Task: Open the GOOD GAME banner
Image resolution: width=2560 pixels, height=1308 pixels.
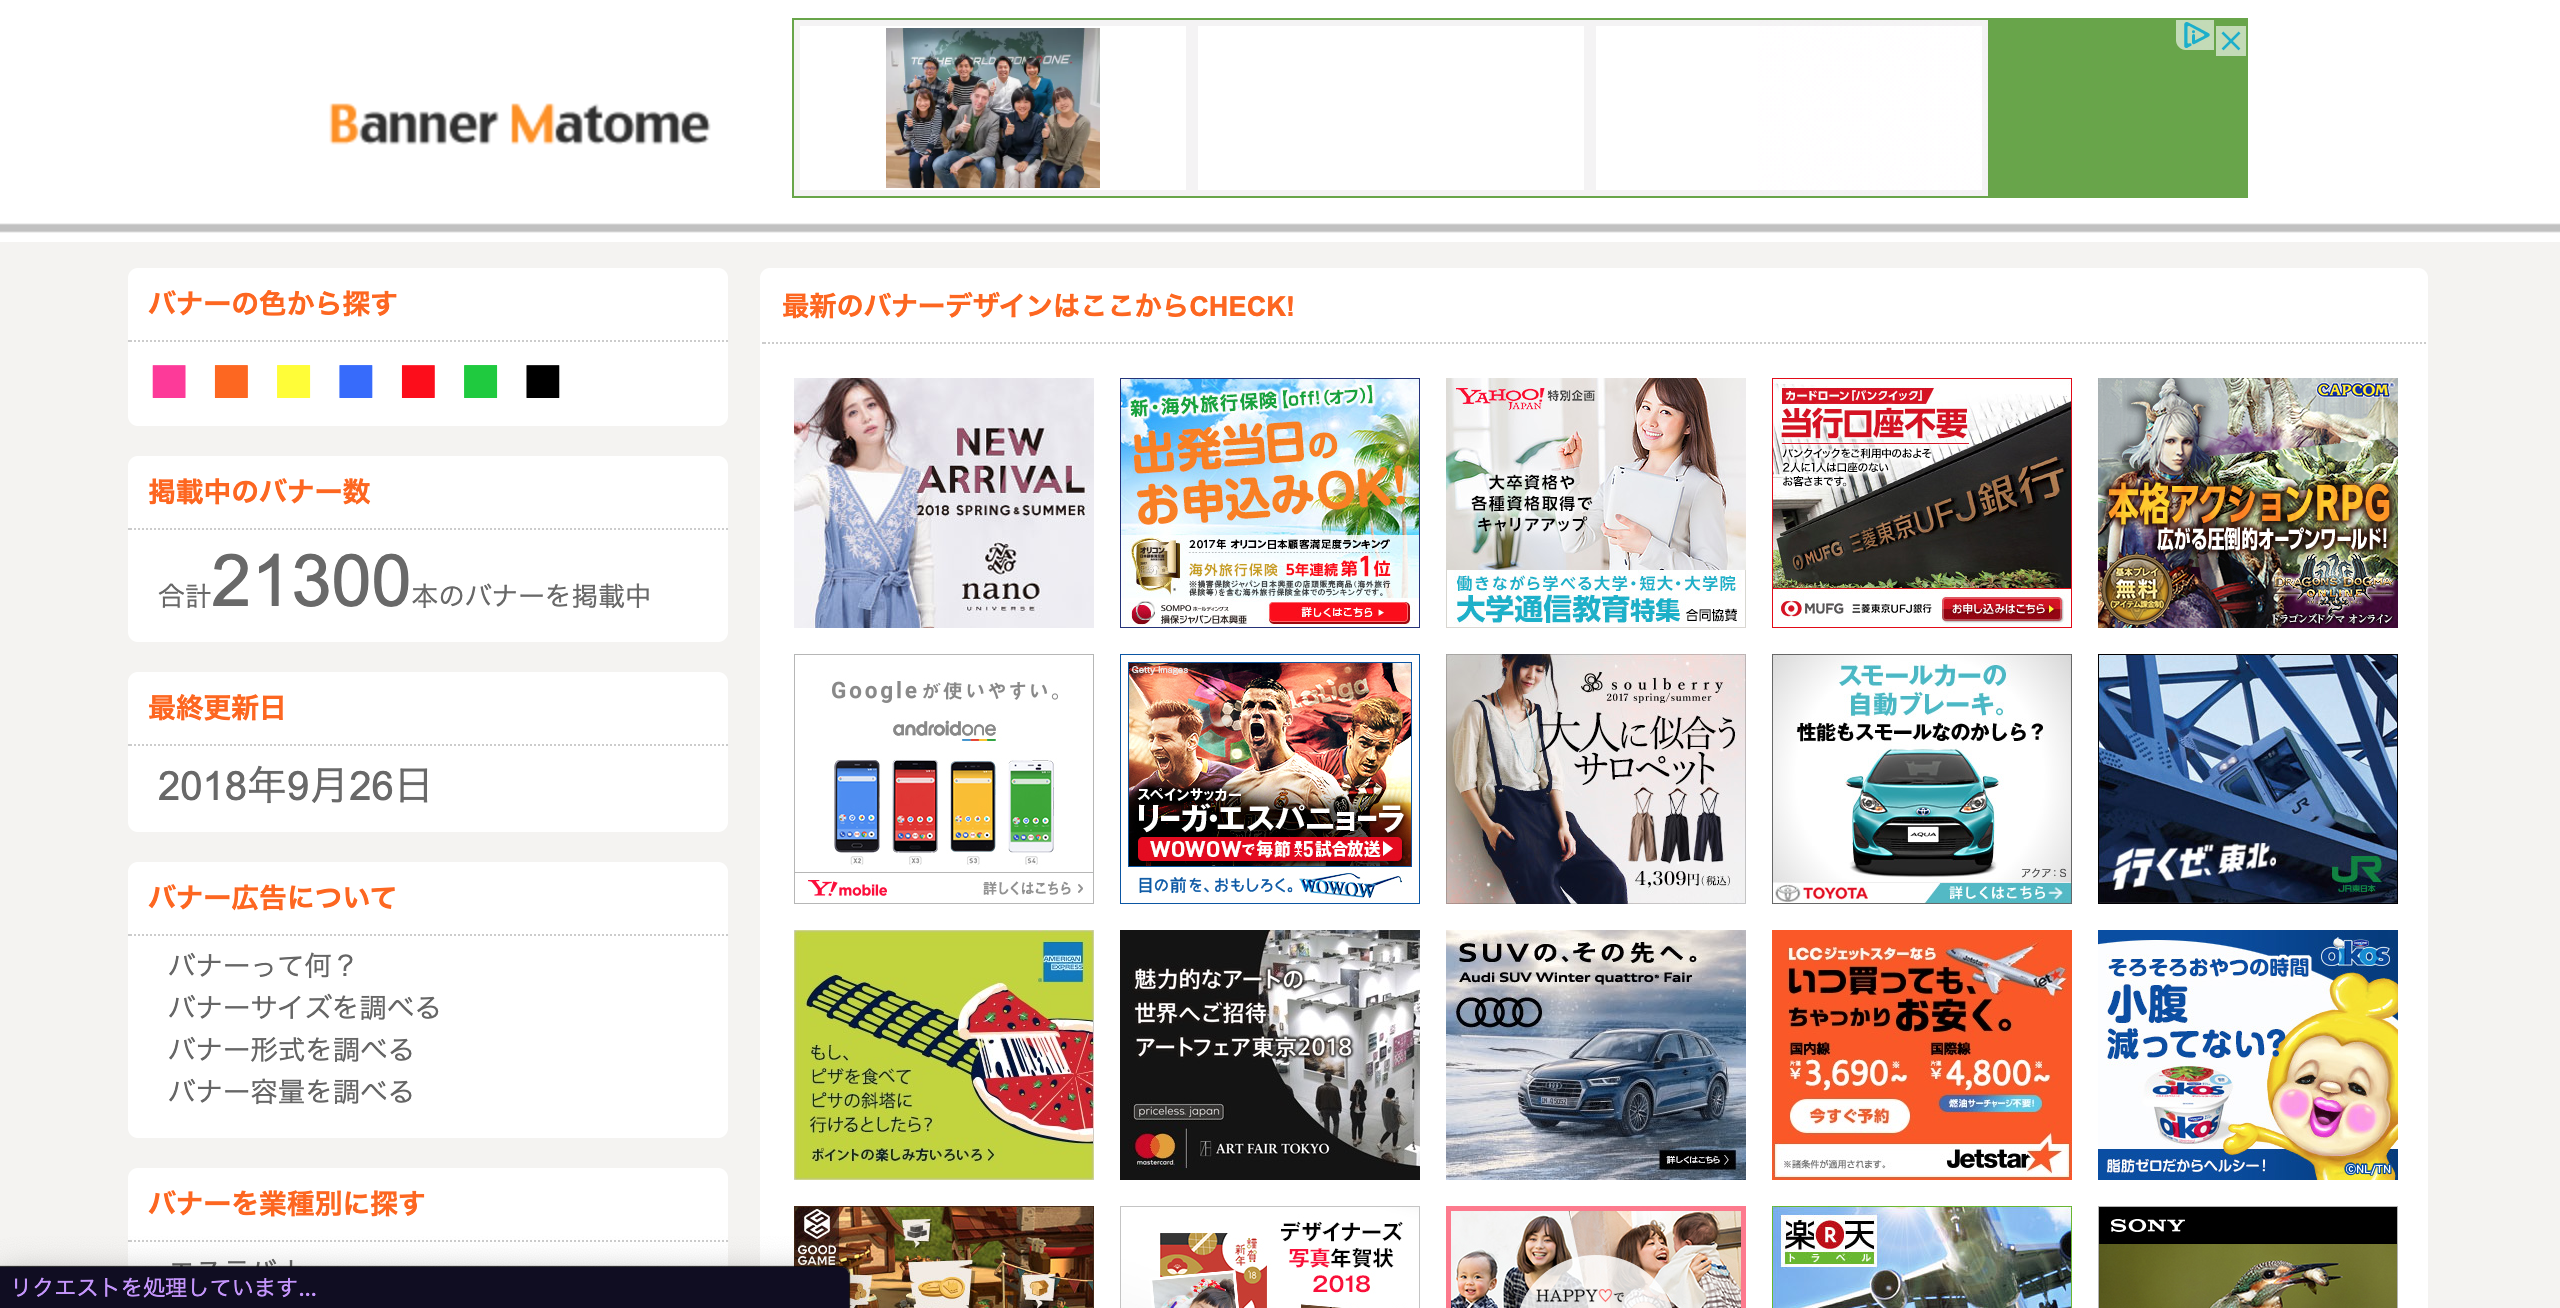Action: coord(944,1257)
